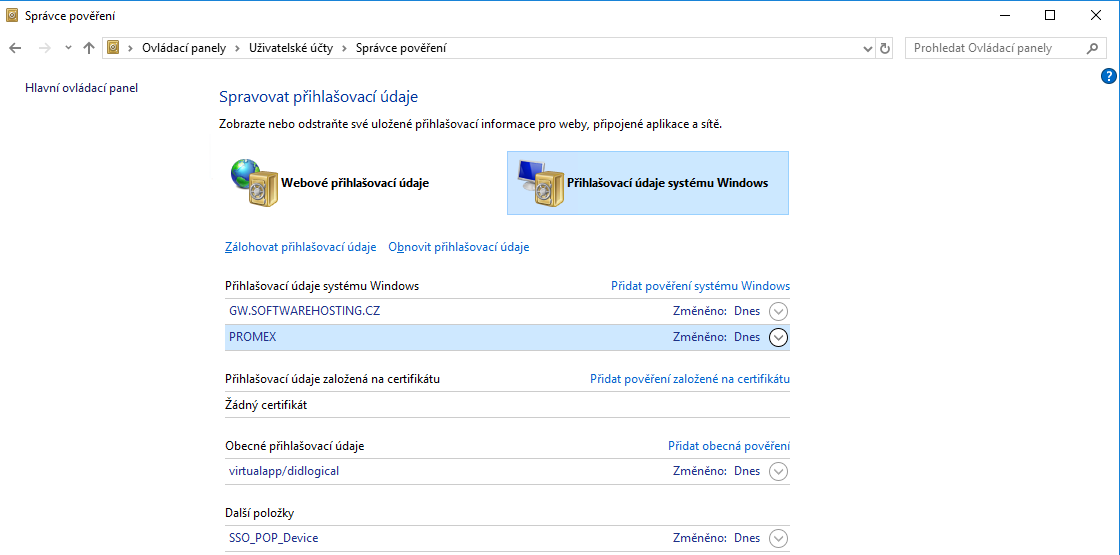Open recent locations dropdown arrow
Viewport: 1120px width, 555px height.
(x=68, y=48)
